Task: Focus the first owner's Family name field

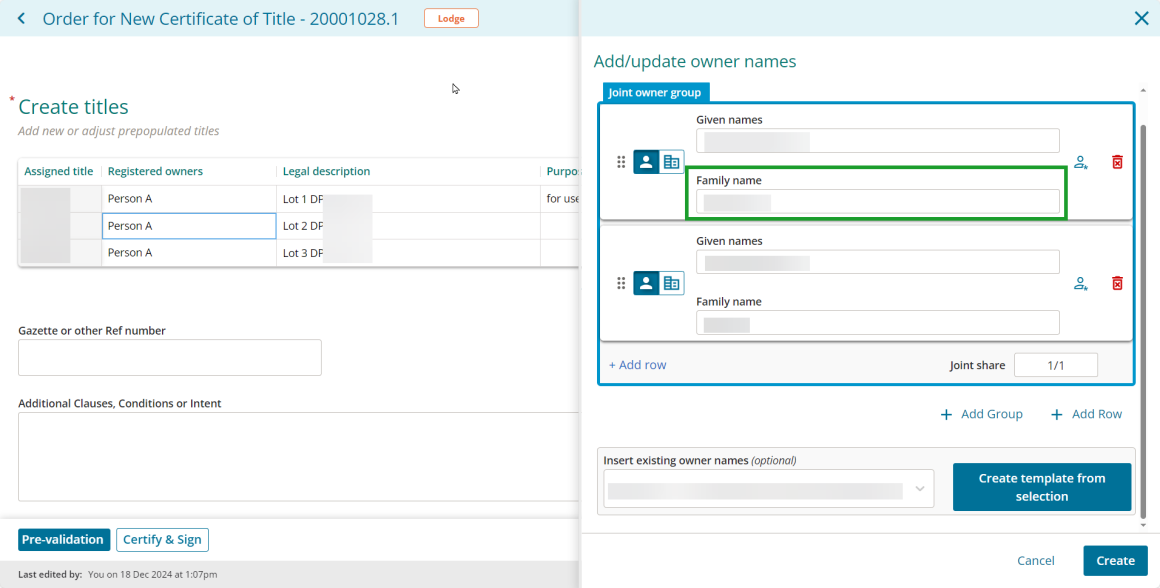Action: click(877, 201)
